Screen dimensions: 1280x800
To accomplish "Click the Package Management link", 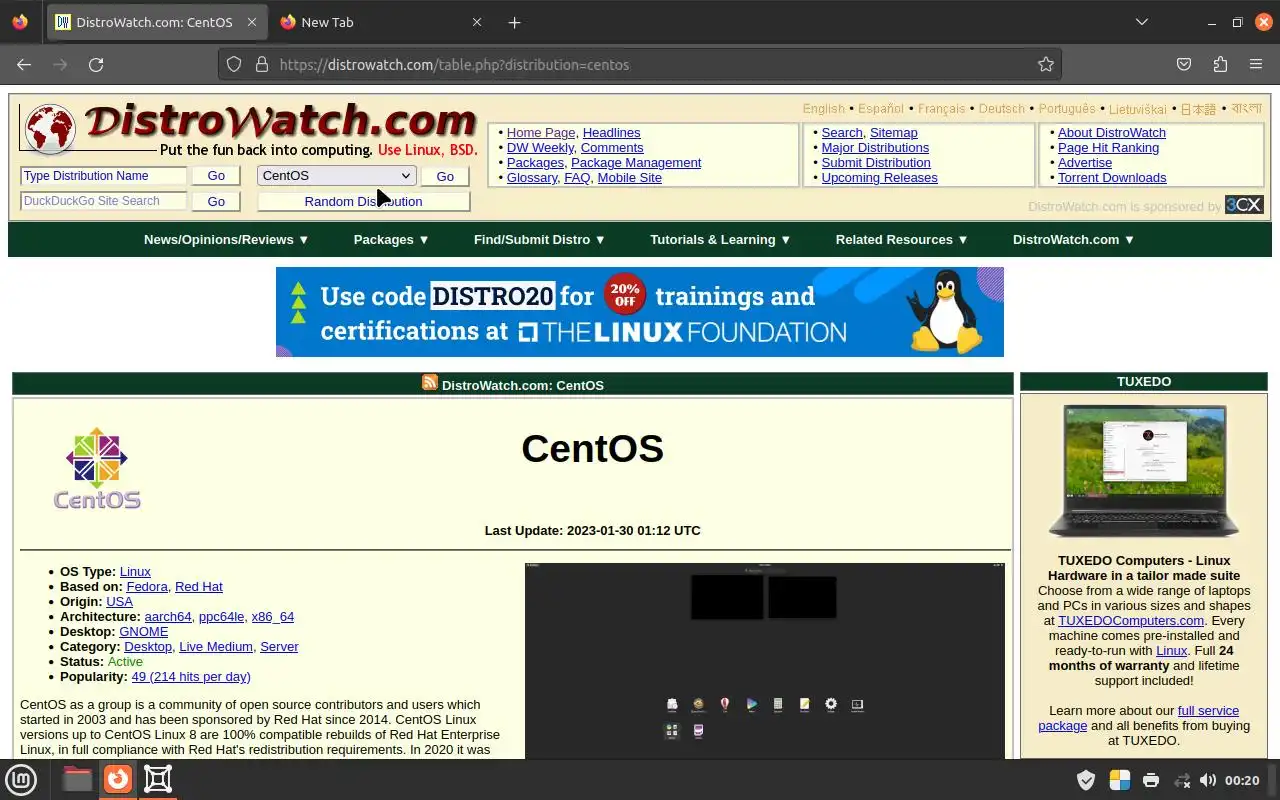I will click(636, 162).
